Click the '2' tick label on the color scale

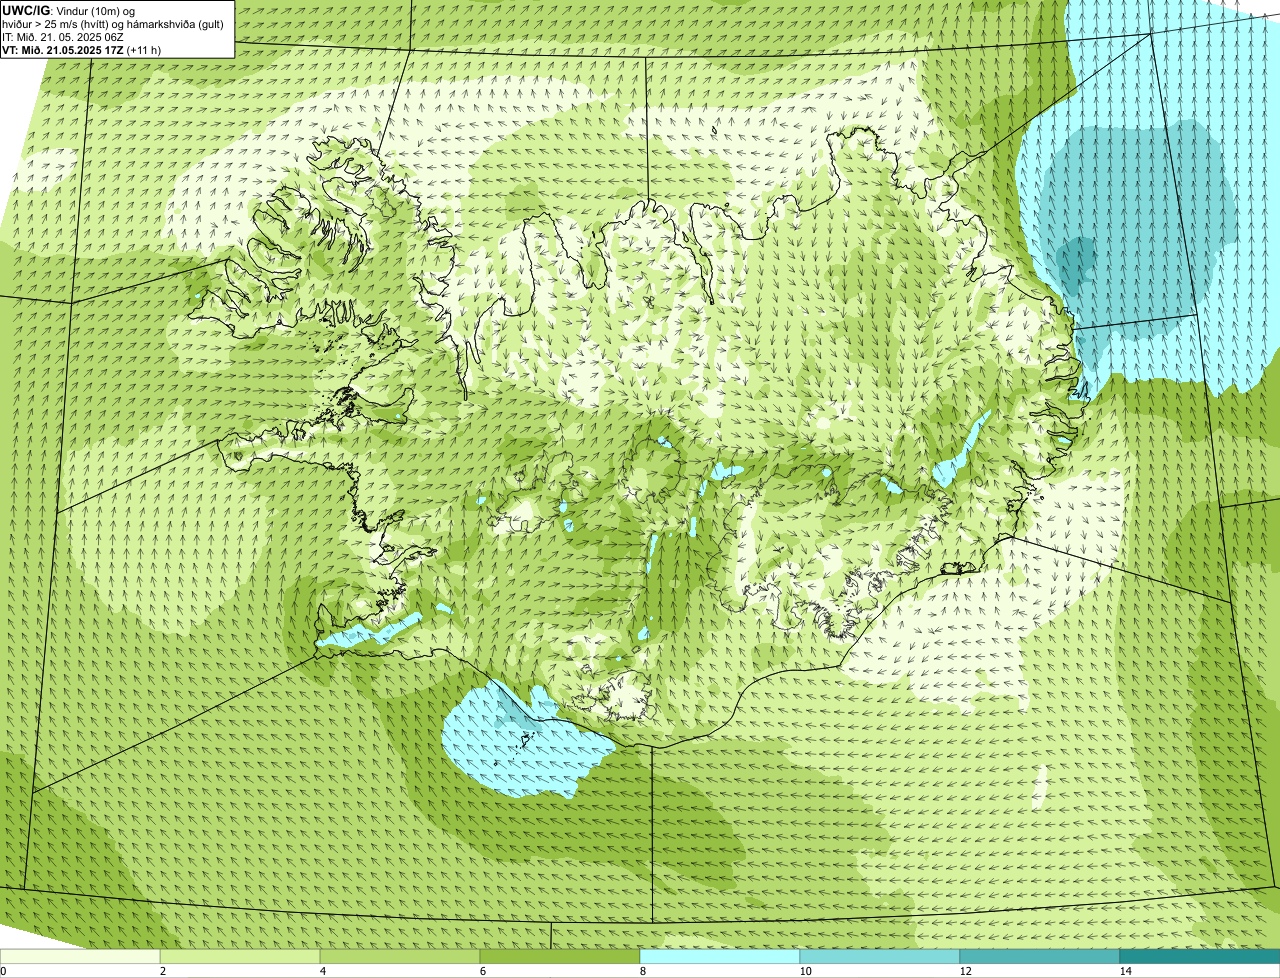pos(162,971)
